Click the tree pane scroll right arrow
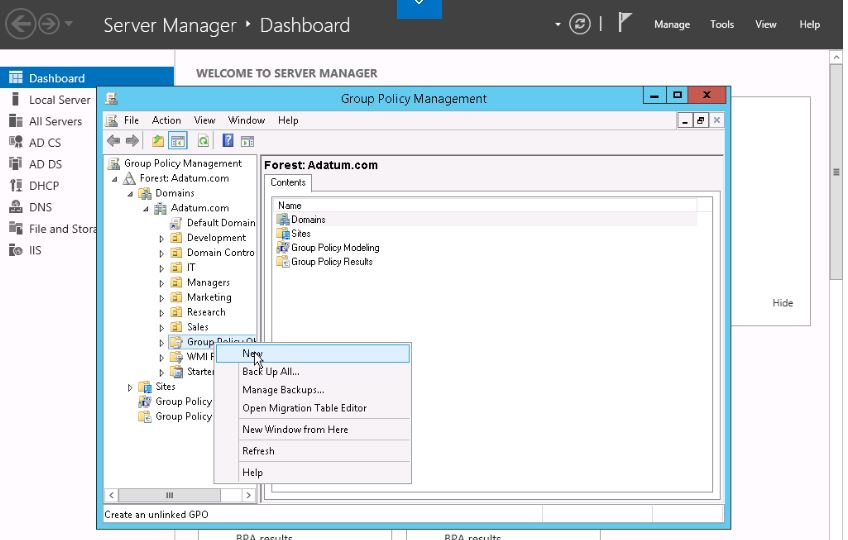848x540 pixels. pos(249,495)
